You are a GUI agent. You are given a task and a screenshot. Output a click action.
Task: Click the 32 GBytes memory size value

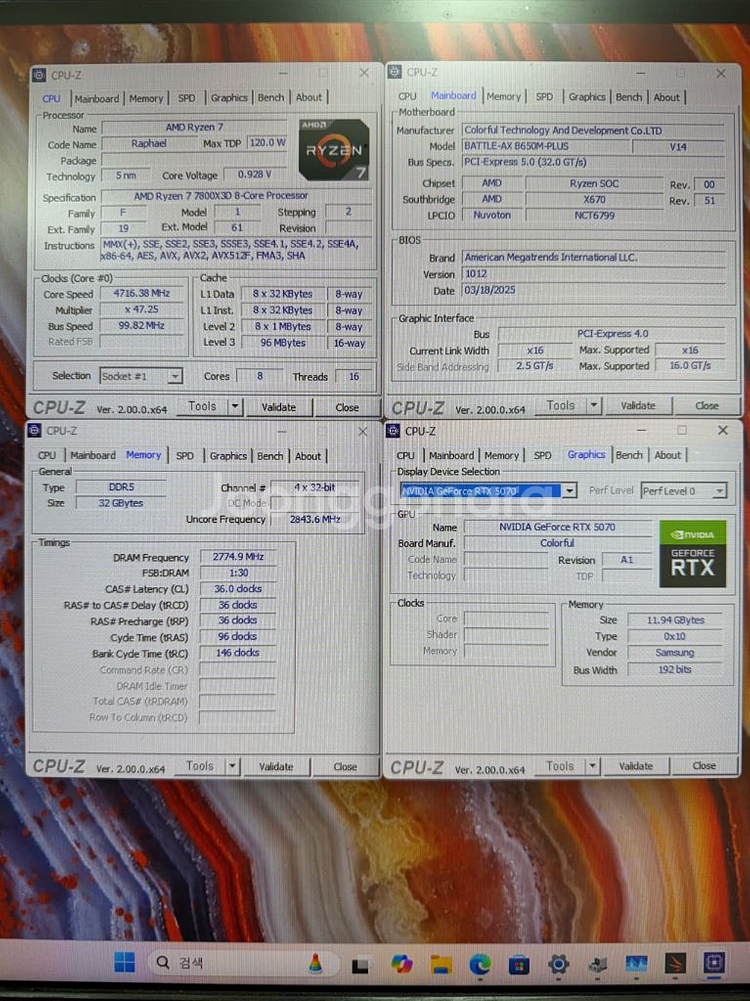coord(121,503)
